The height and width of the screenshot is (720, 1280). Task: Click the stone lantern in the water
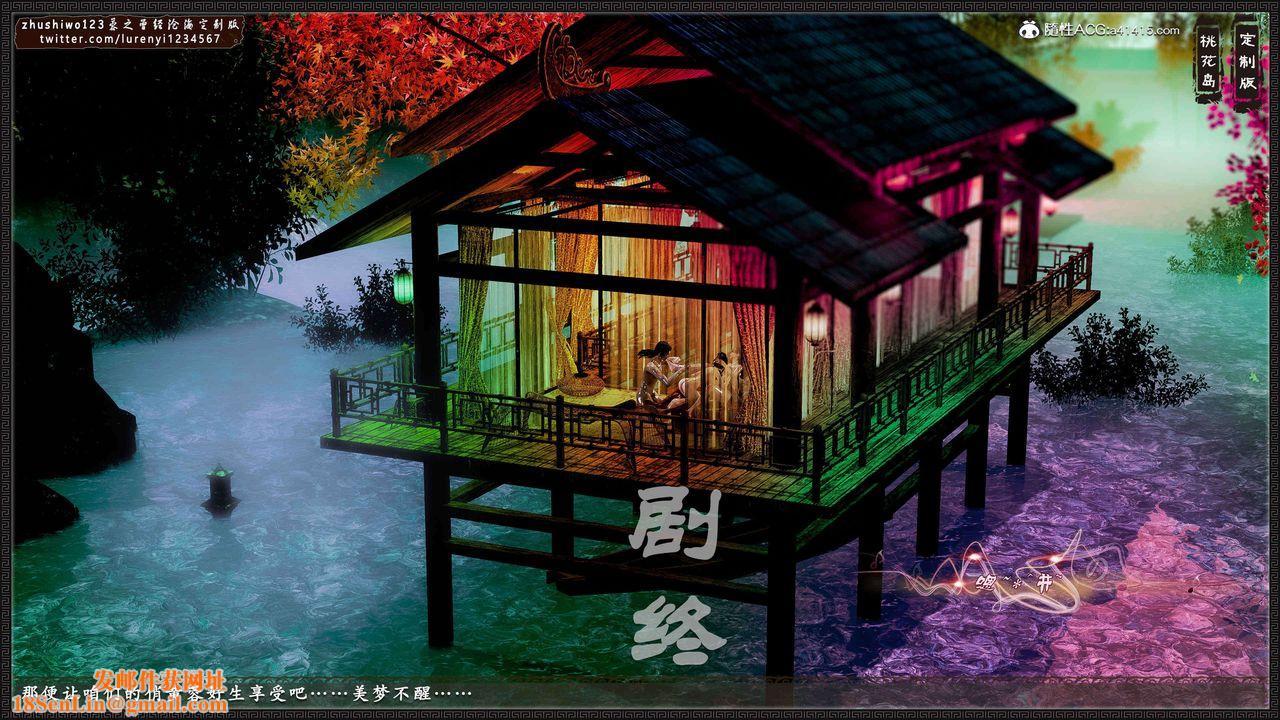click(x=220, y=490)
